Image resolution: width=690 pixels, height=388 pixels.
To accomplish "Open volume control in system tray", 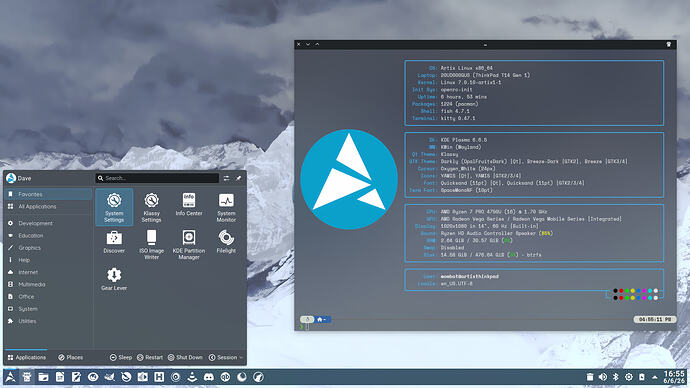I will click(x=603, y=377).
